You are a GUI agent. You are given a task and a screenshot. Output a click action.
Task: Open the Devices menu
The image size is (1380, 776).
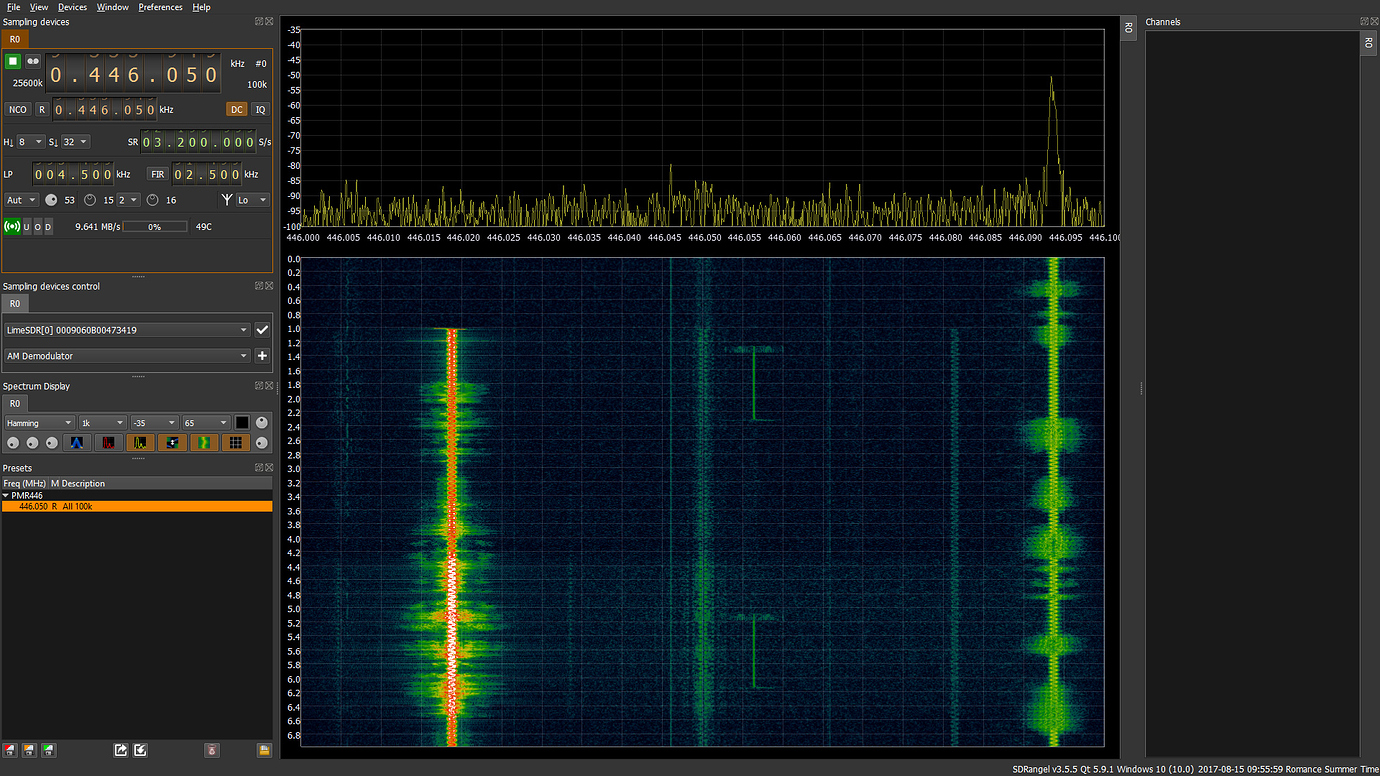point(72,7)
